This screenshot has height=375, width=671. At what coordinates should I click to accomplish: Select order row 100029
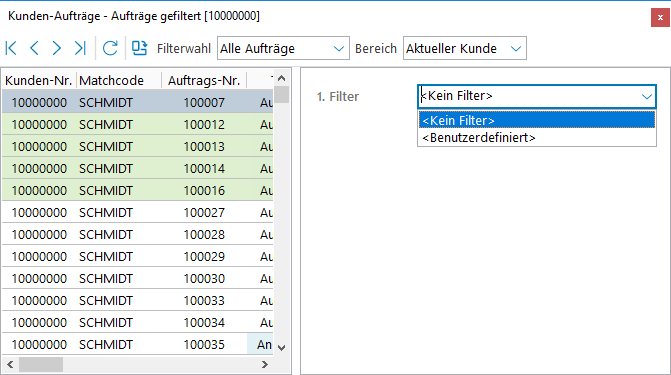point(137,256)
